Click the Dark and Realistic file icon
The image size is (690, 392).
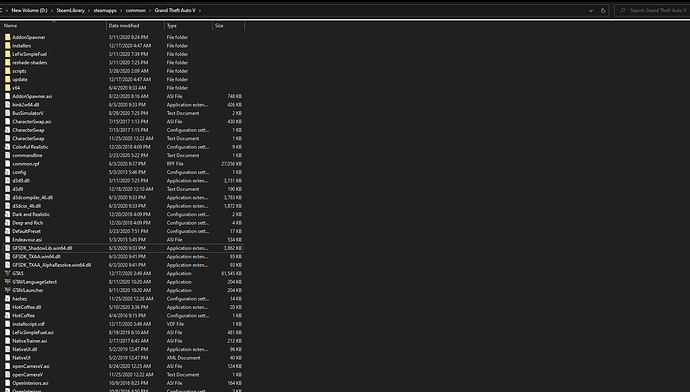tap(7, 214)
